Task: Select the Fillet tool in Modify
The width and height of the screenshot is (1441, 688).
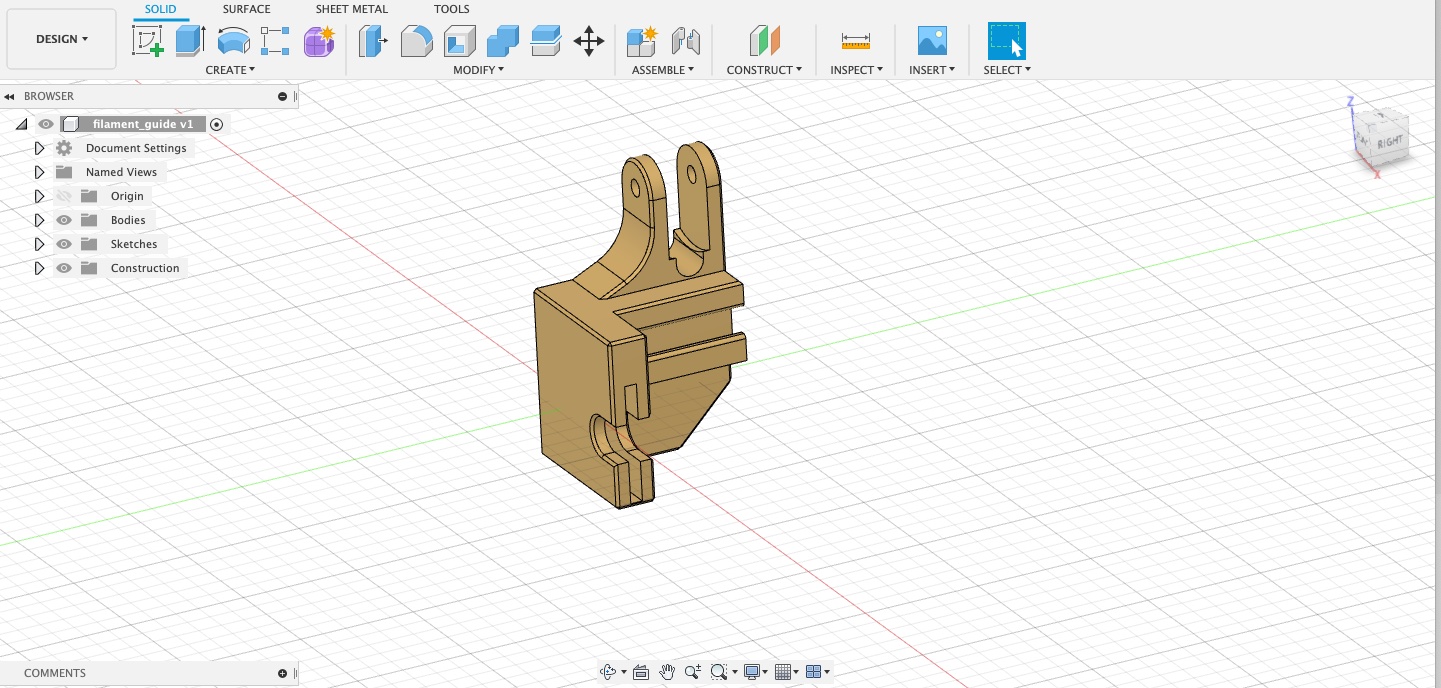Action: point(416,42)
